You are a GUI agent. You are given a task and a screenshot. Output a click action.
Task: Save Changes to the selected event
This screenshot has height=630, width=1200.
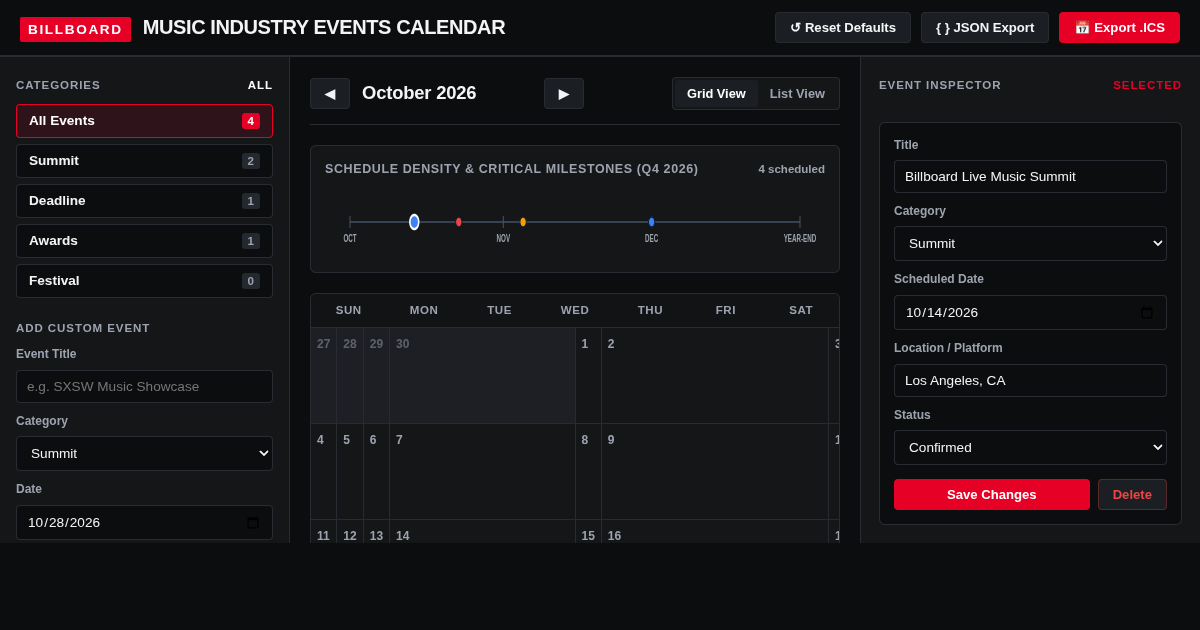tap(992, 495)
